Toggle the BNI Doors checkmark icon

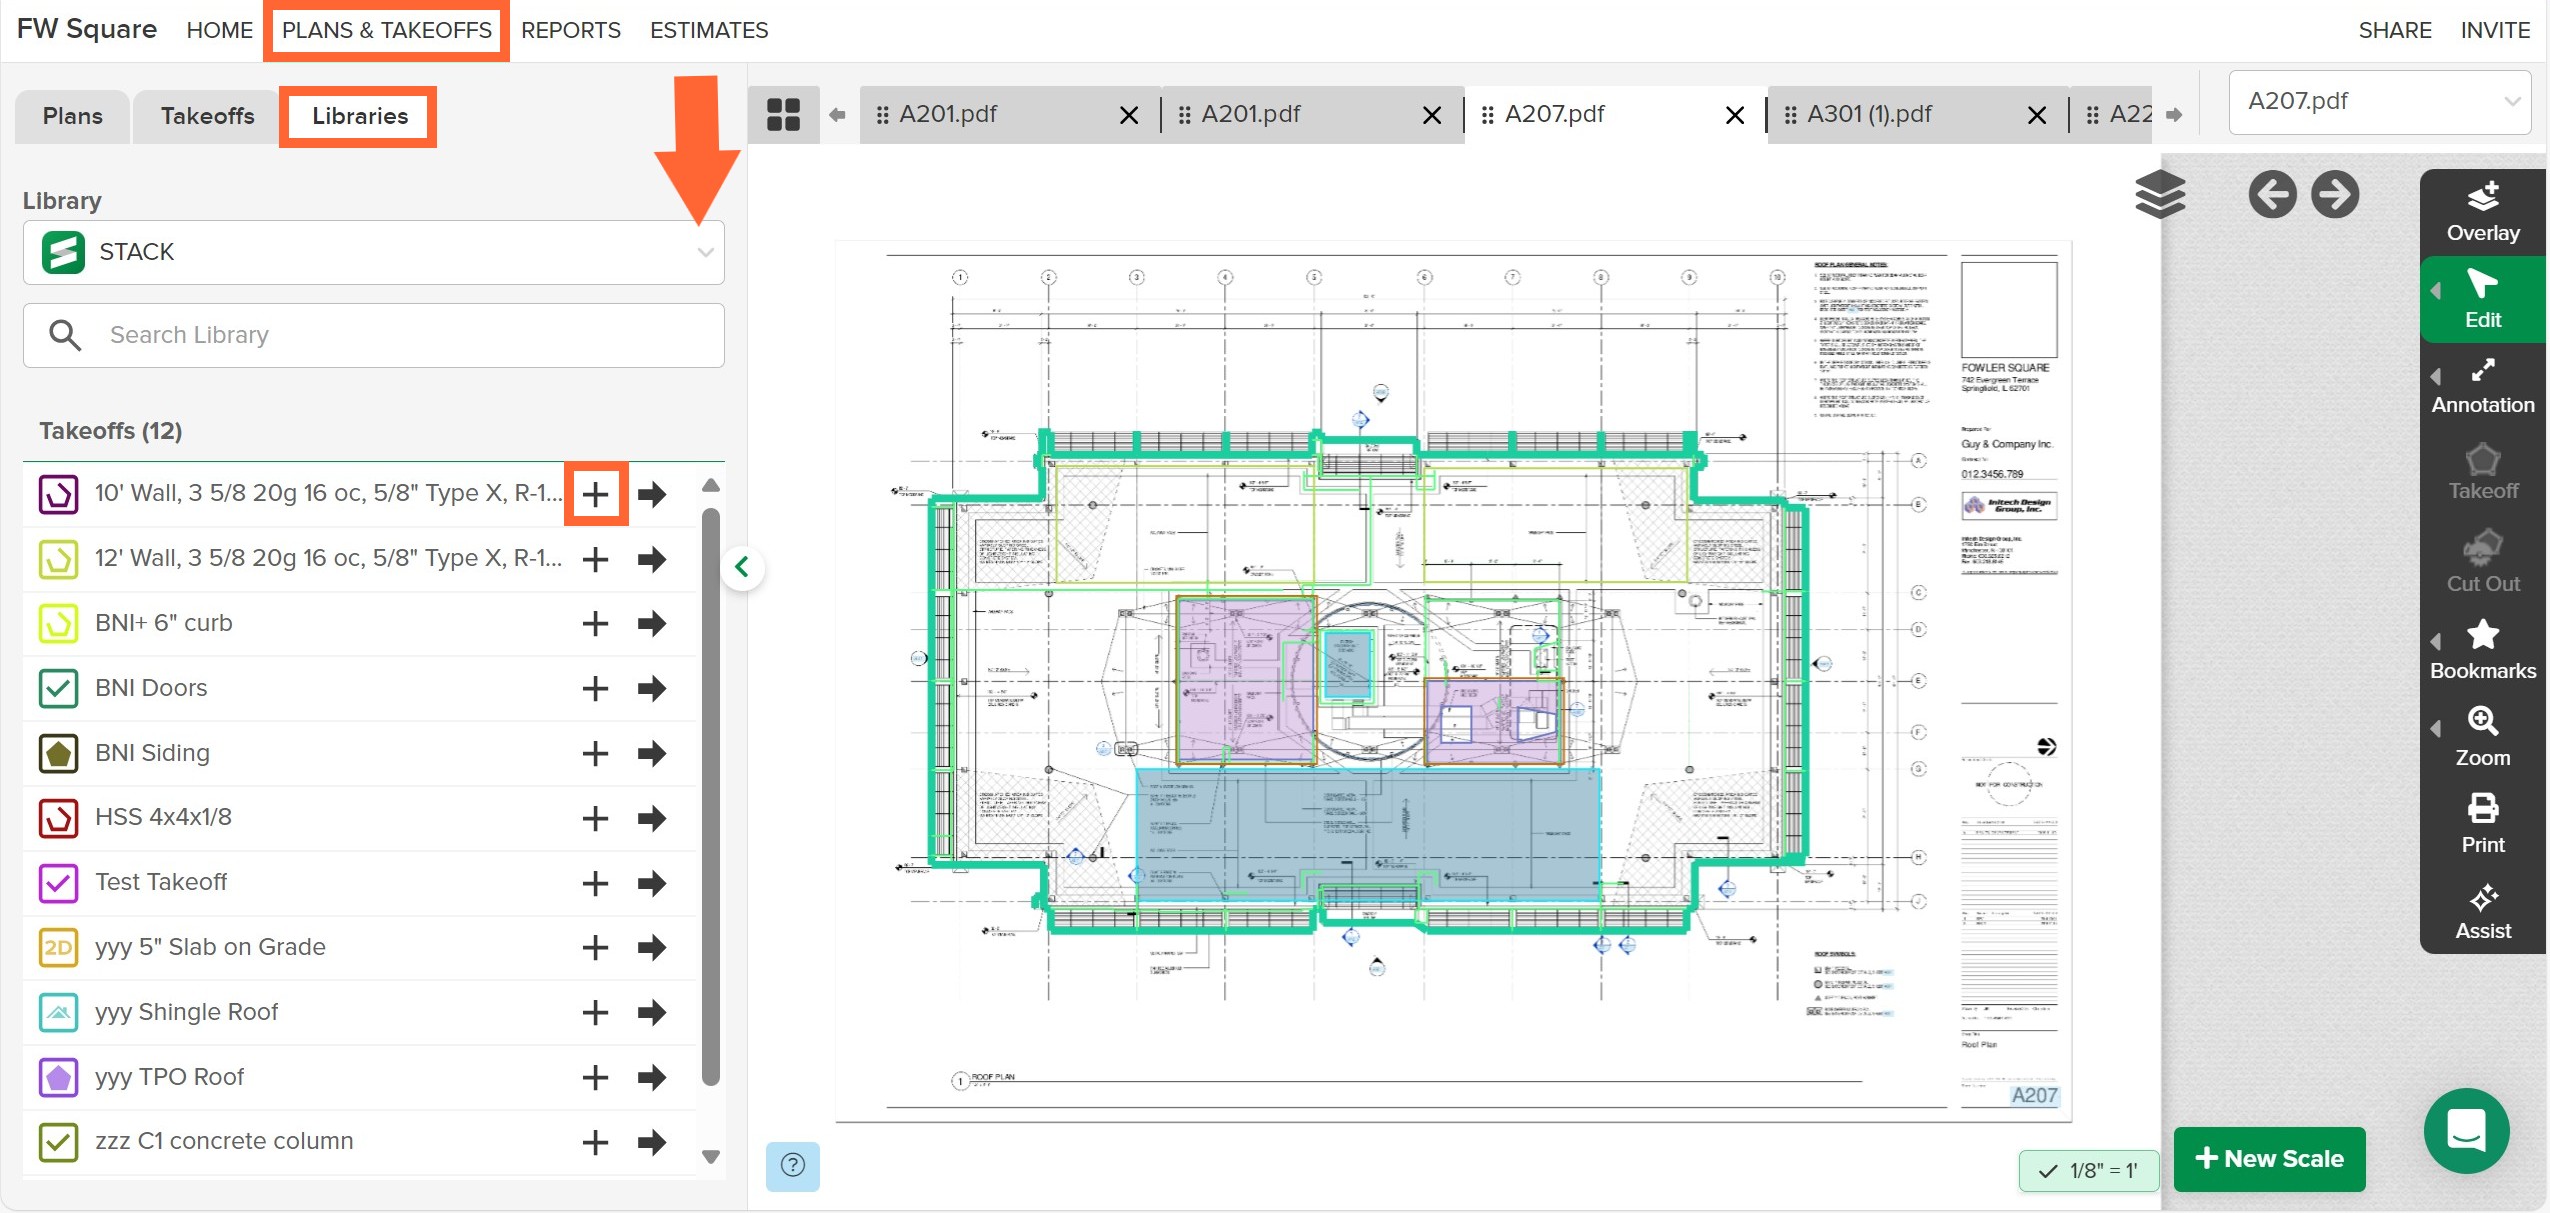pos(58,688)
